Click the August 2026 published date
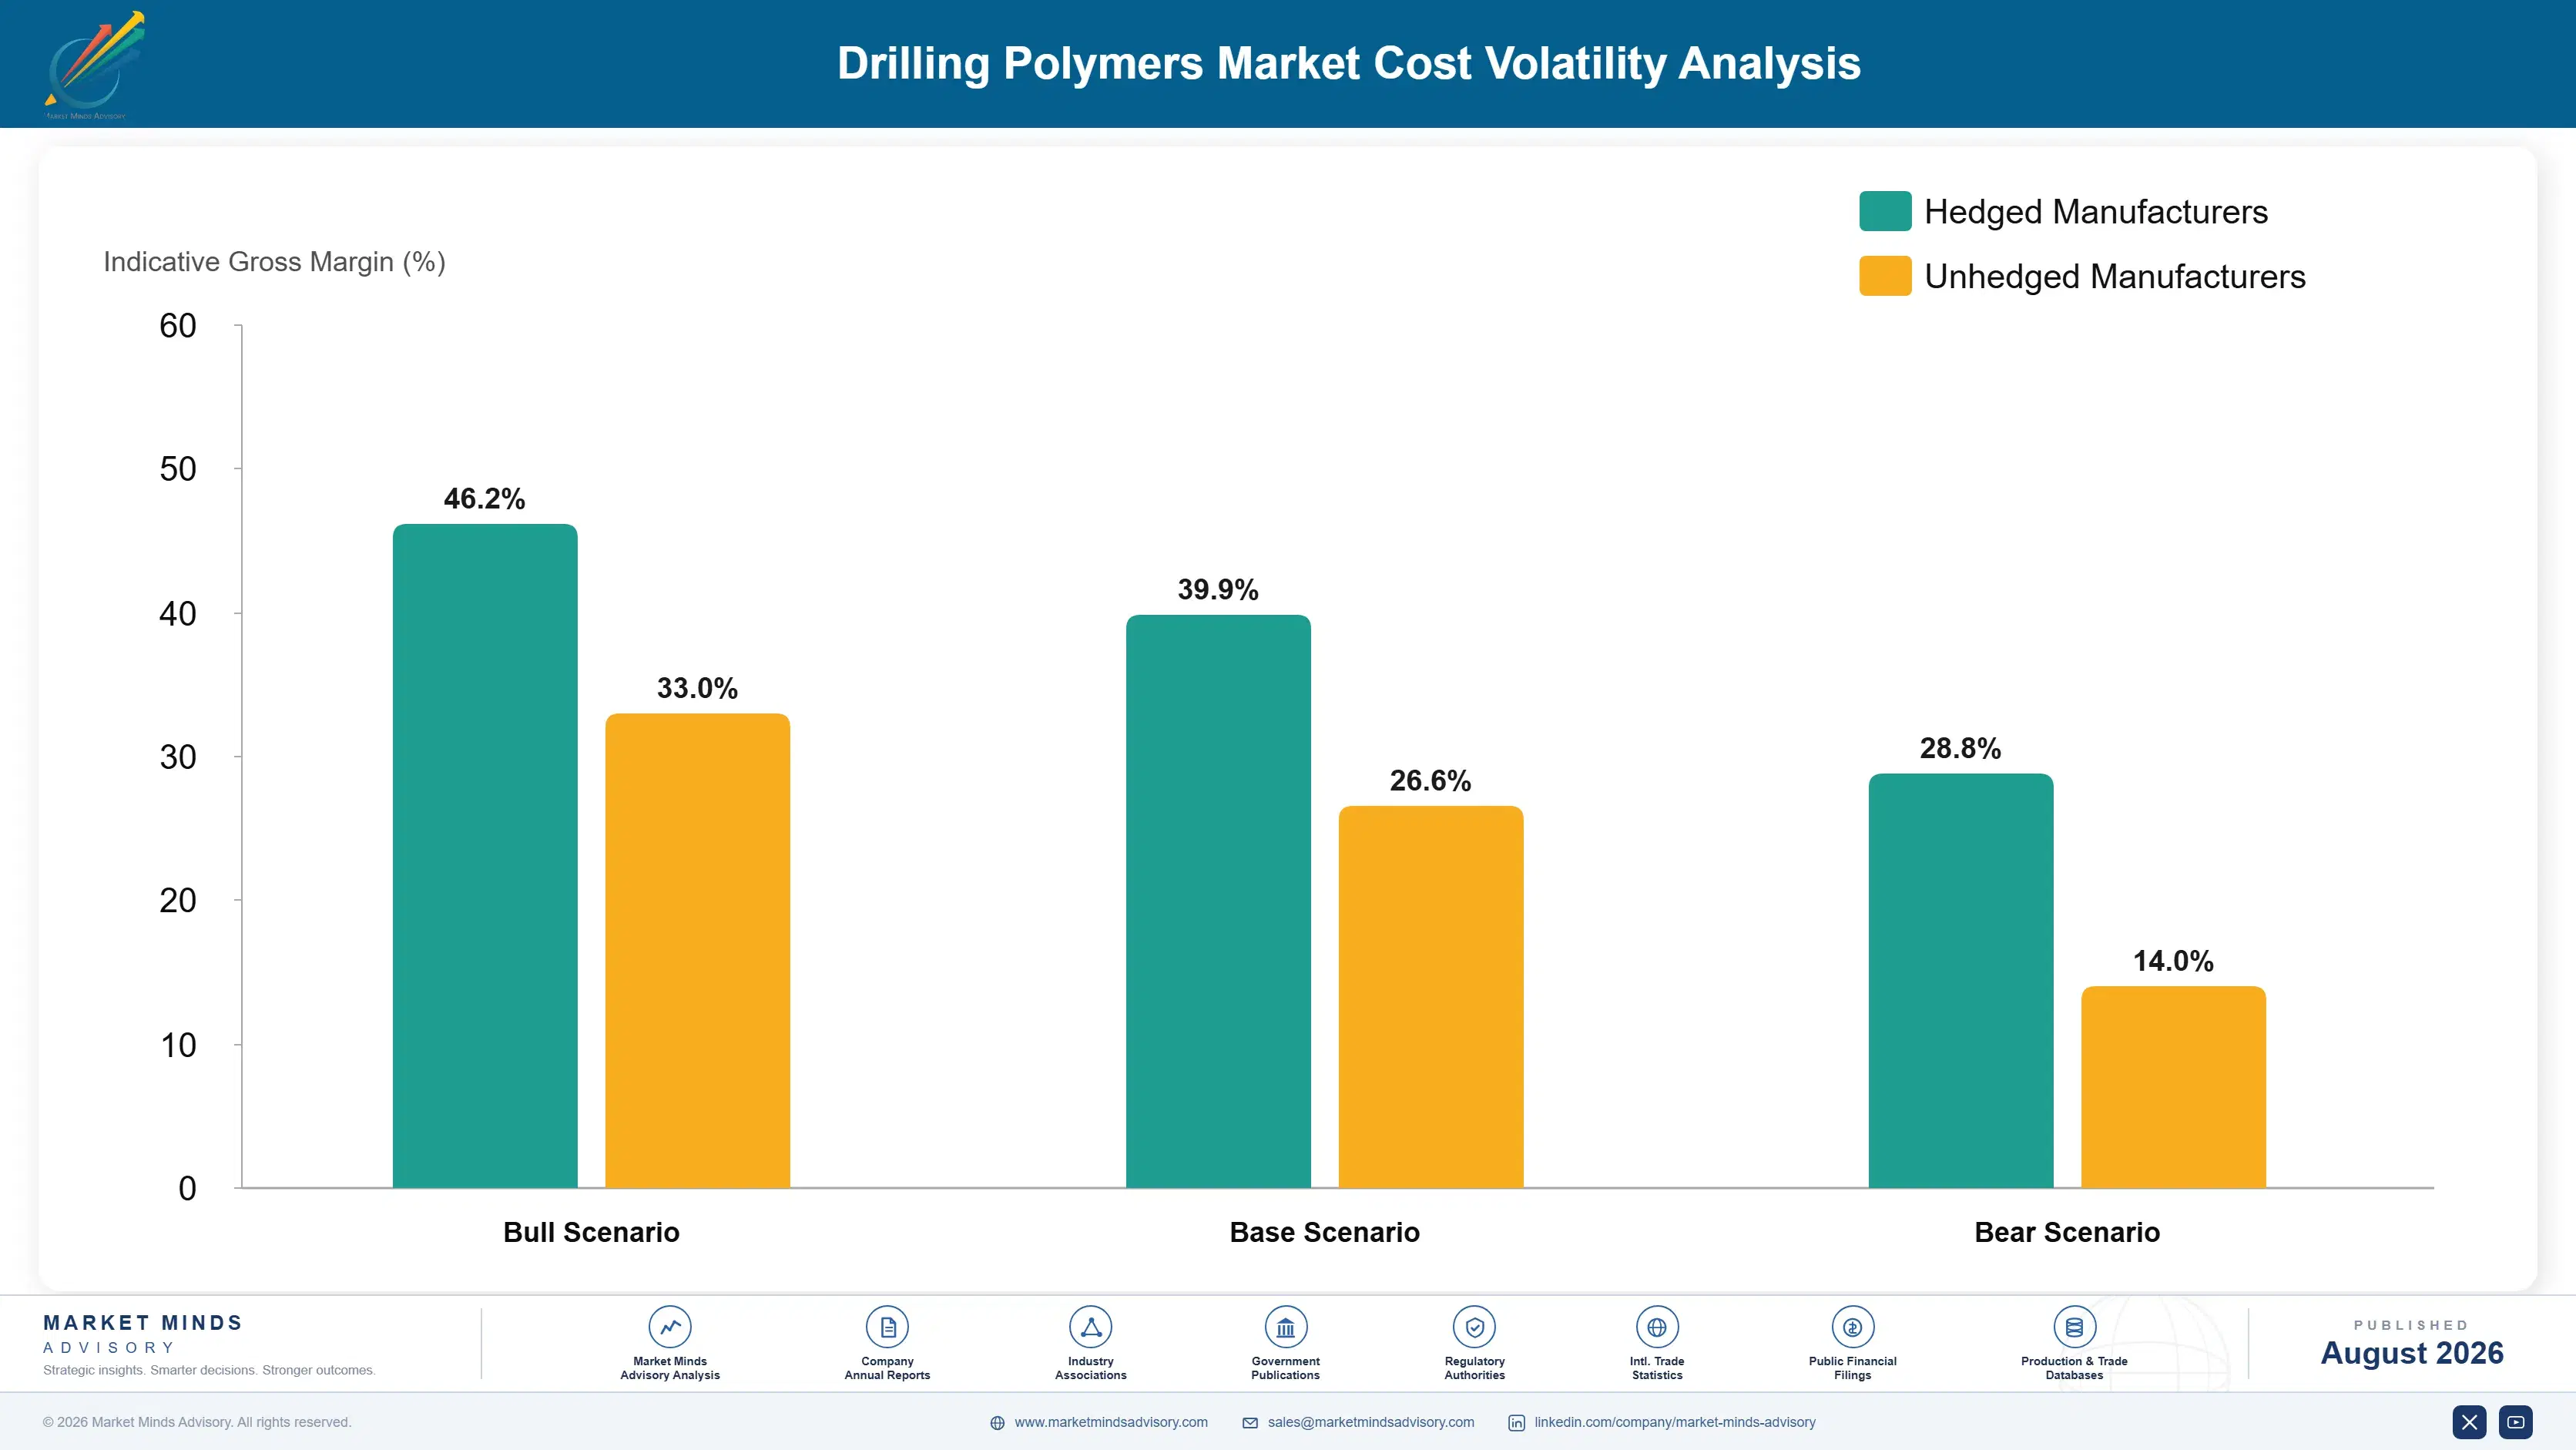This screenshot has width=2576, height=1450. (x=2412, y=1353)
